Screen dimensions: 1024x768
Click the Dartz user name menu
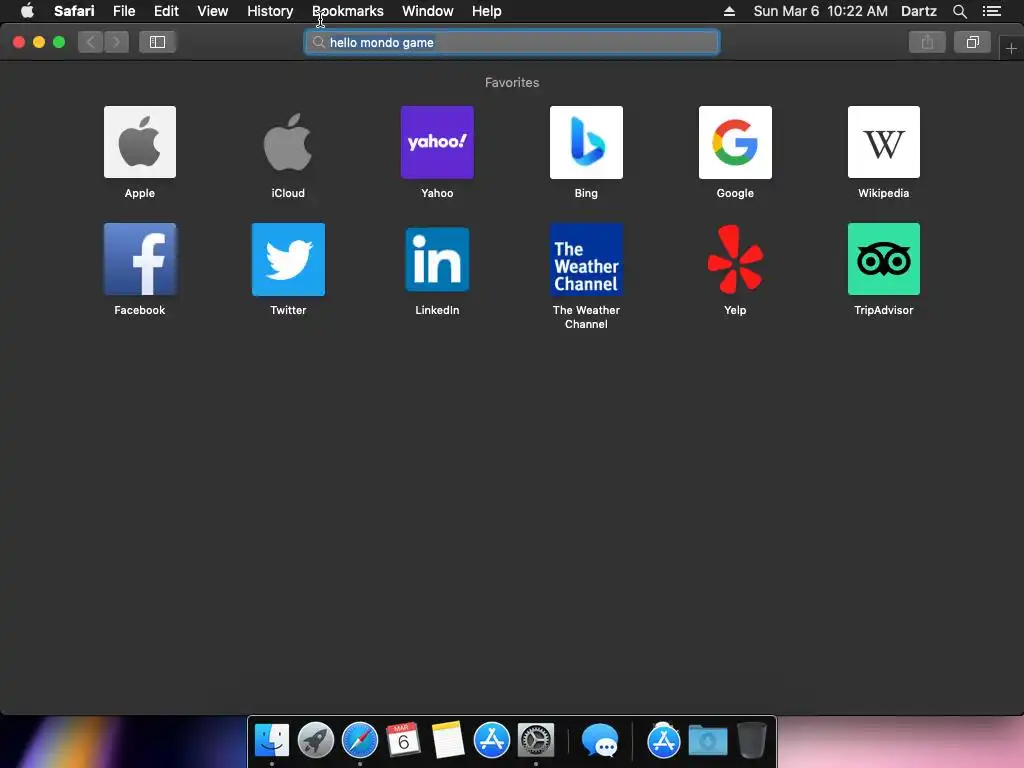click(919, 11)
